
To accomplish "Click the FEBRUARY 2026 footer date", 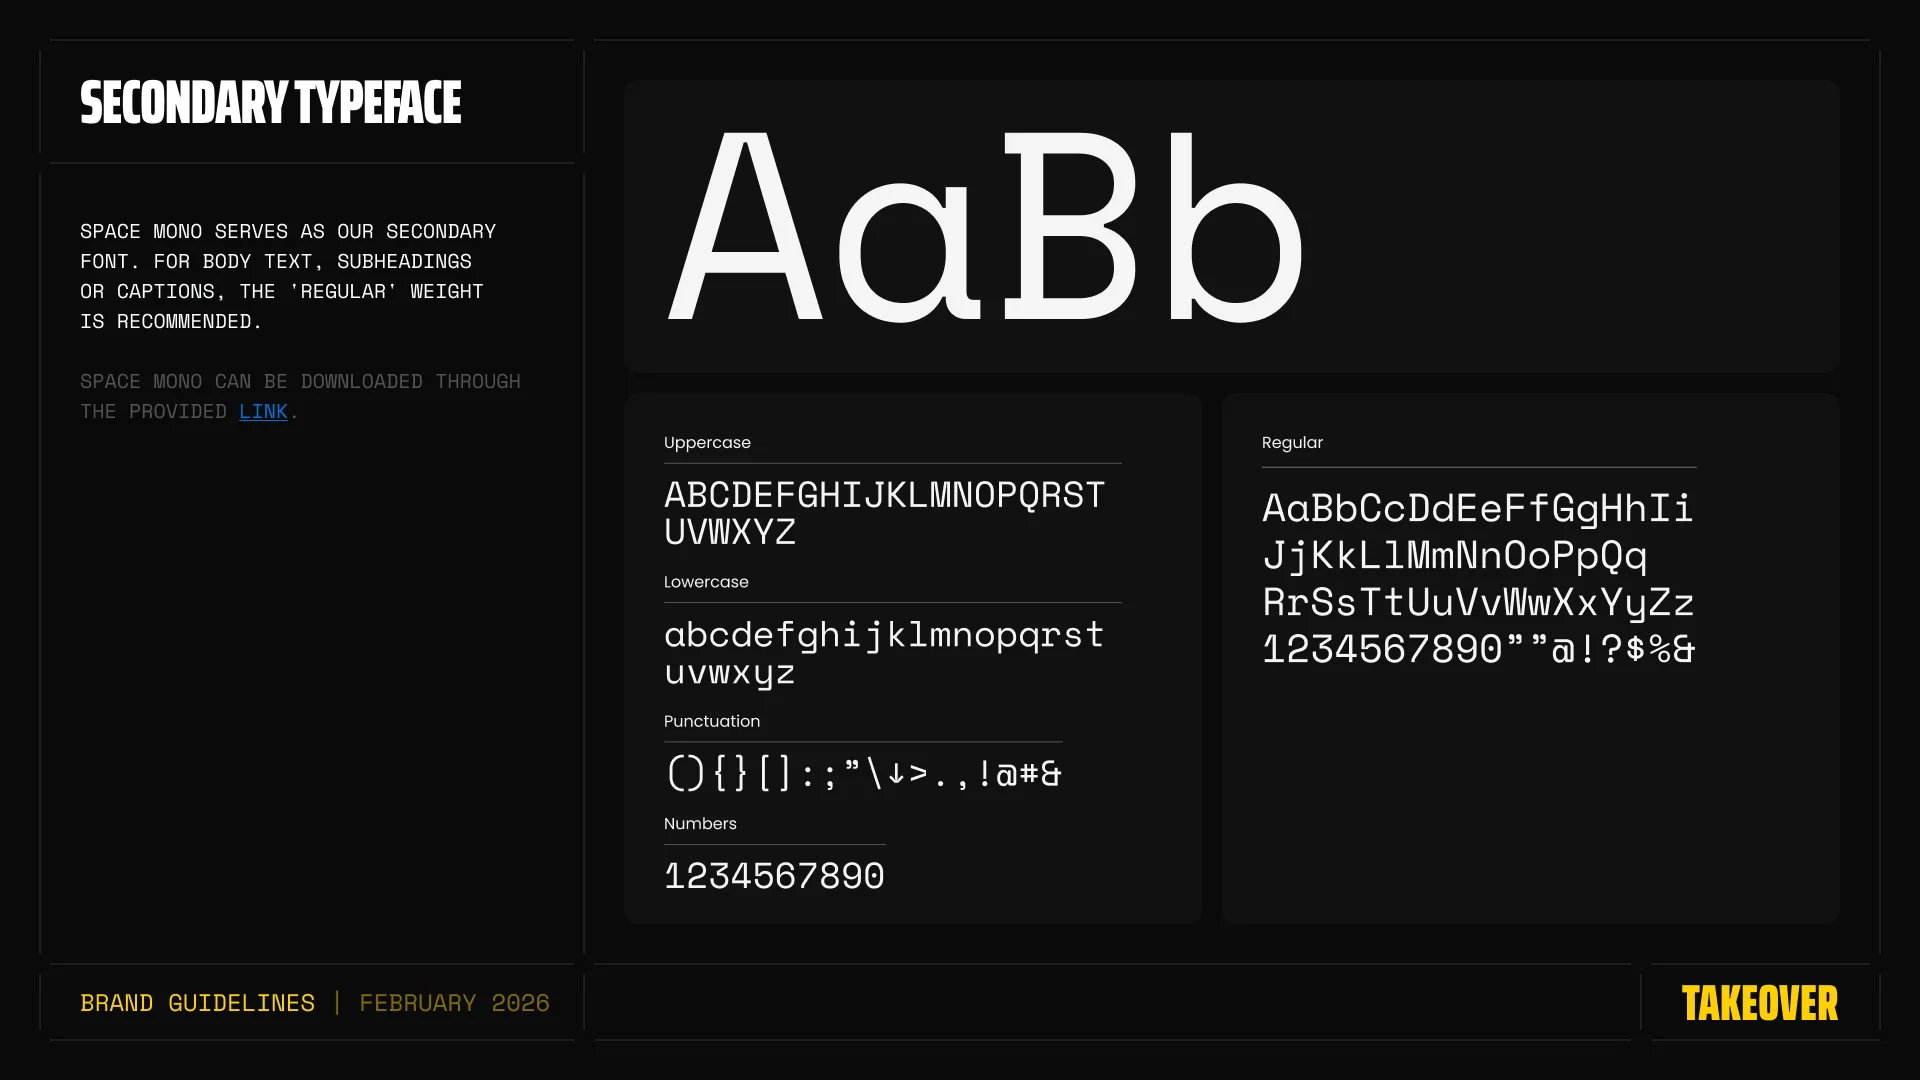I will (454, 1003).
